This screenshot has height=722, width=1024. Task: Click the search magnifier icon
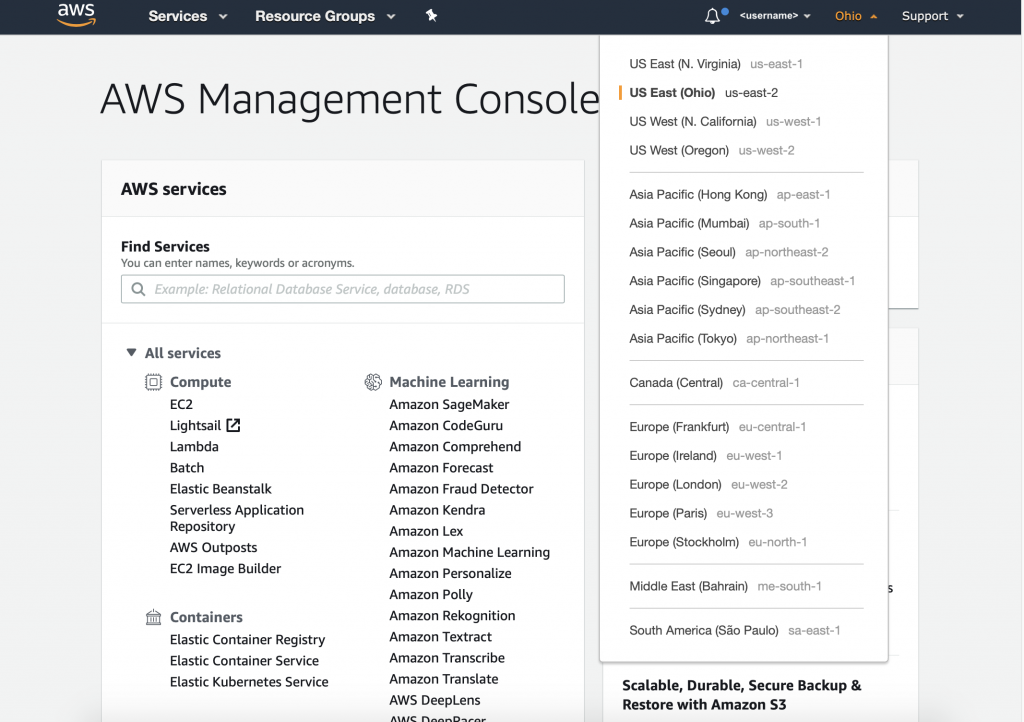137,289
